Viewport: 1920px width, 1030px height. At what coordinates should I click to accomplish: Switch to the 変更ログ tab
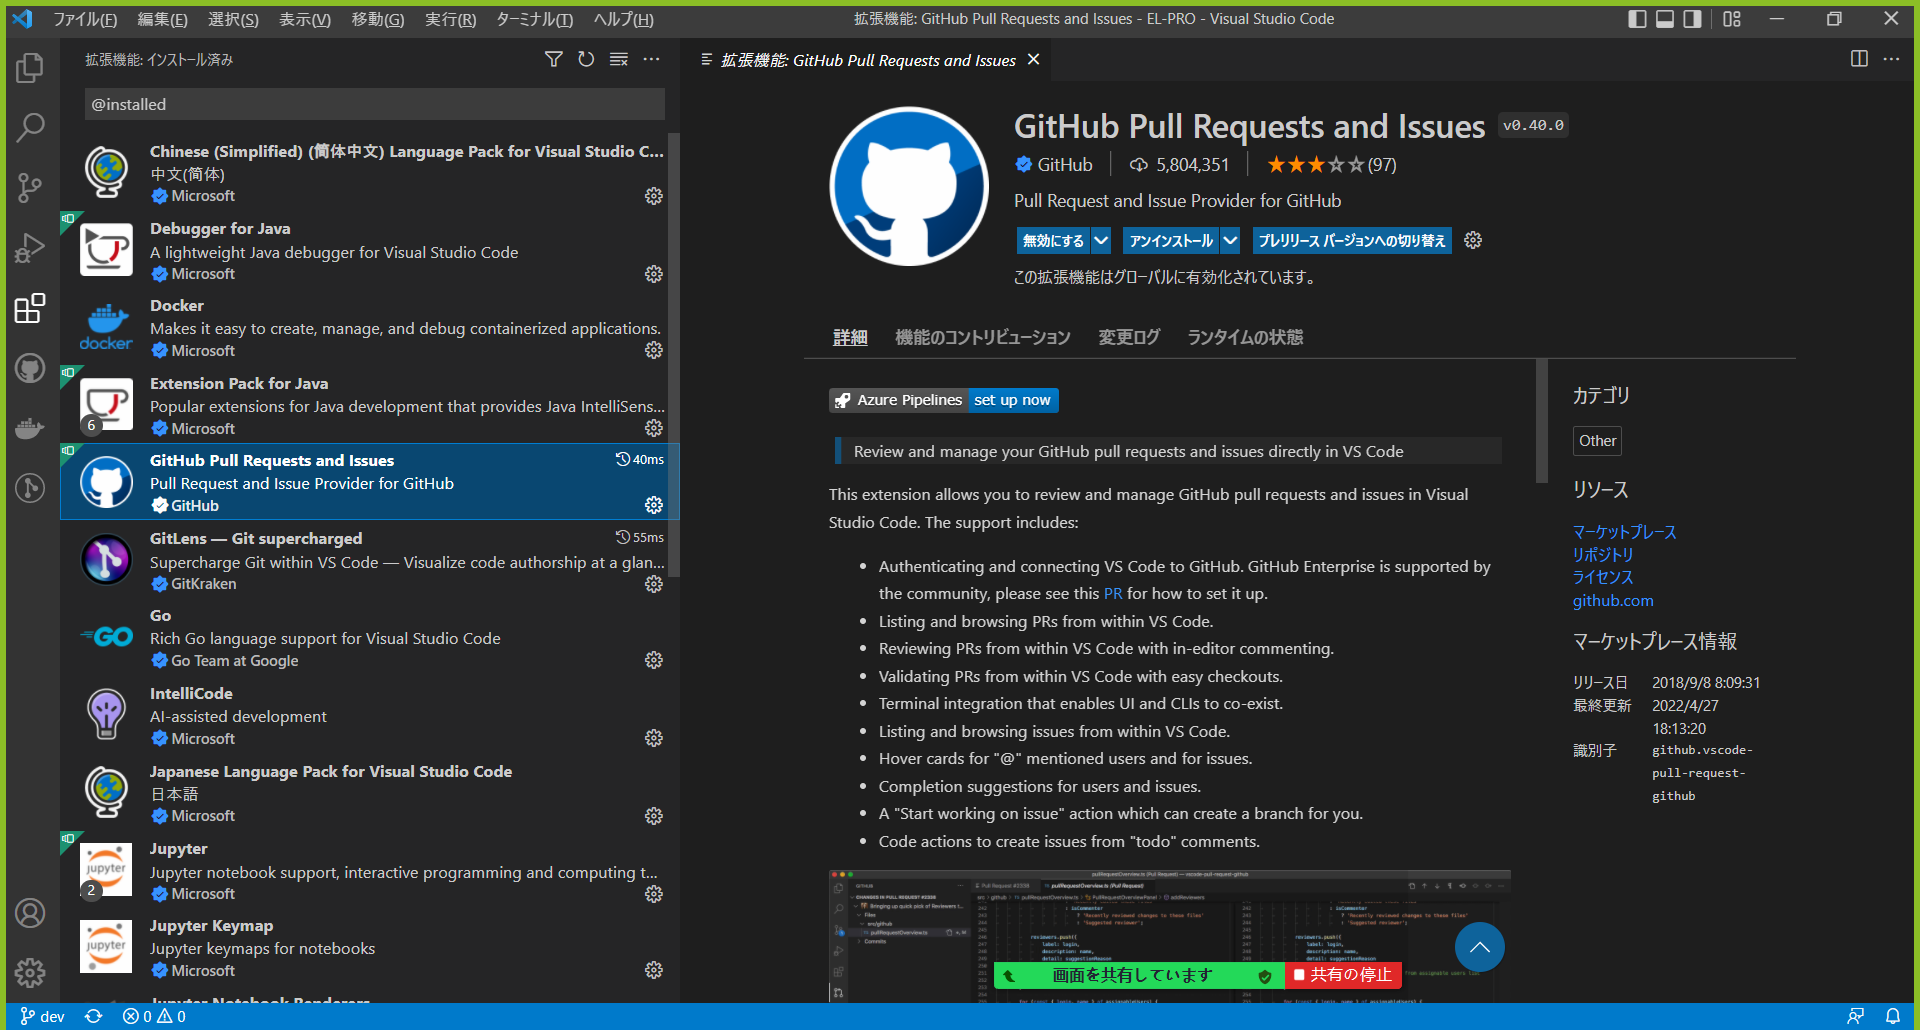pyautogui.click(x=1128, y=337)
